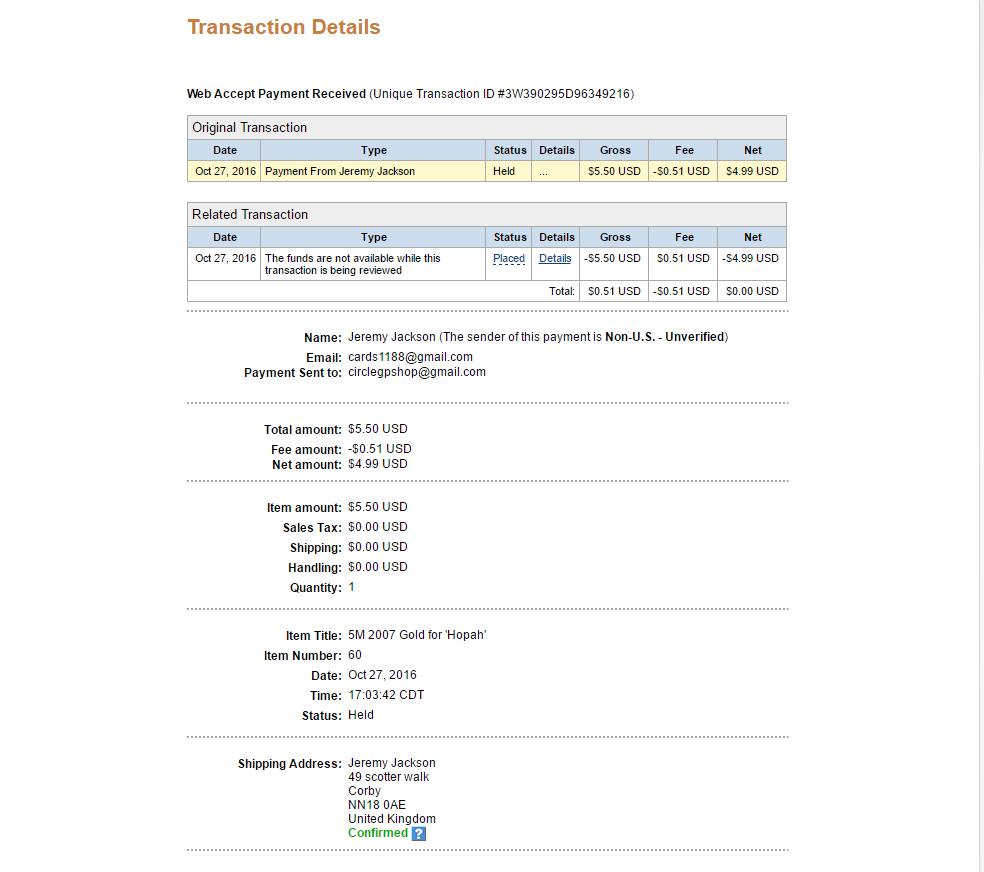Open the Placed status link
The width and height of the screenshot is (984, 872).
508,258
